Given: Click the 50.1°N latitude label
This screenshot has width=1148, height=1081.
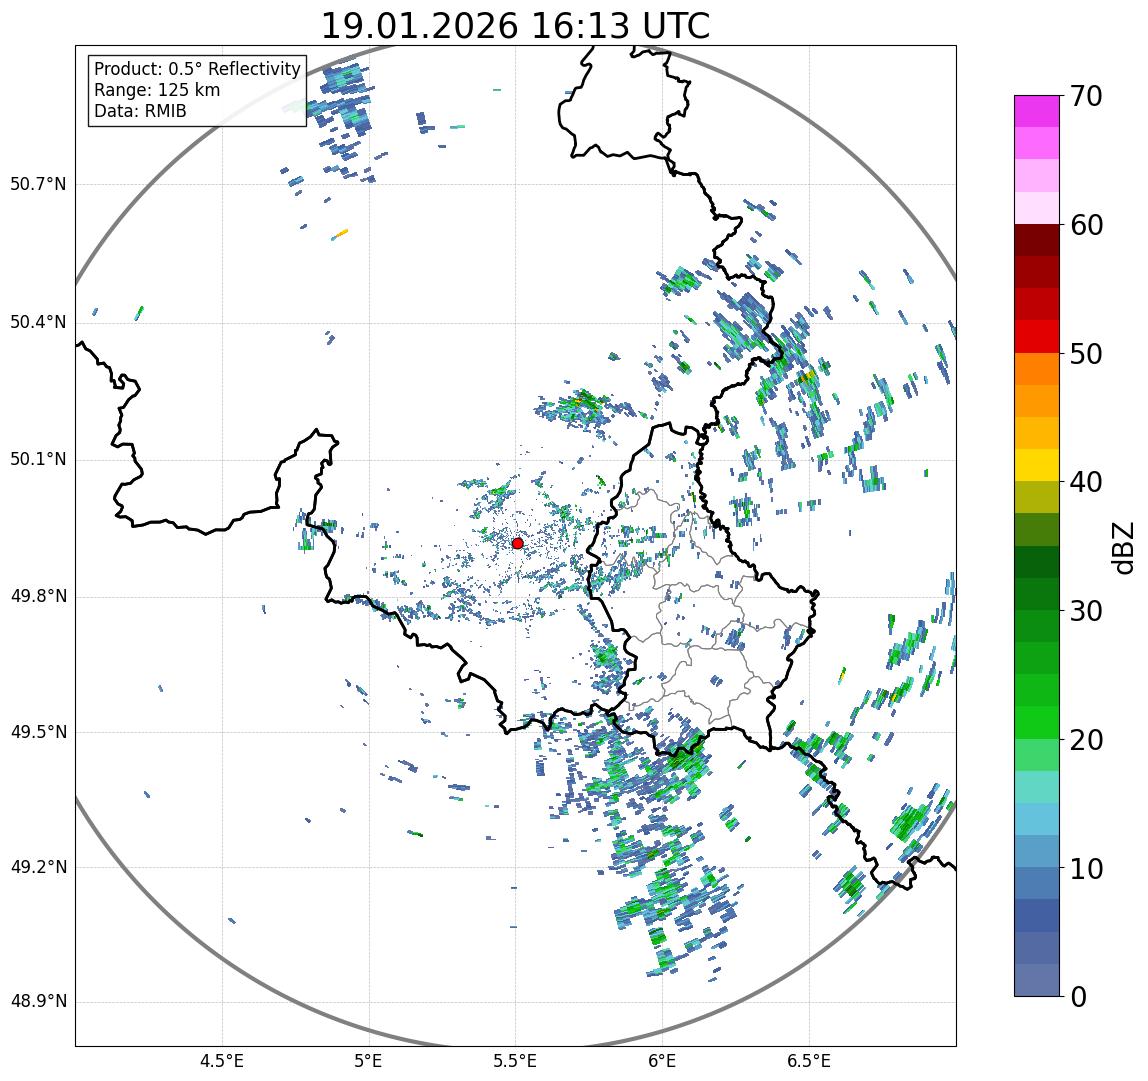Looking at the screenshot, I should (38, 460).
